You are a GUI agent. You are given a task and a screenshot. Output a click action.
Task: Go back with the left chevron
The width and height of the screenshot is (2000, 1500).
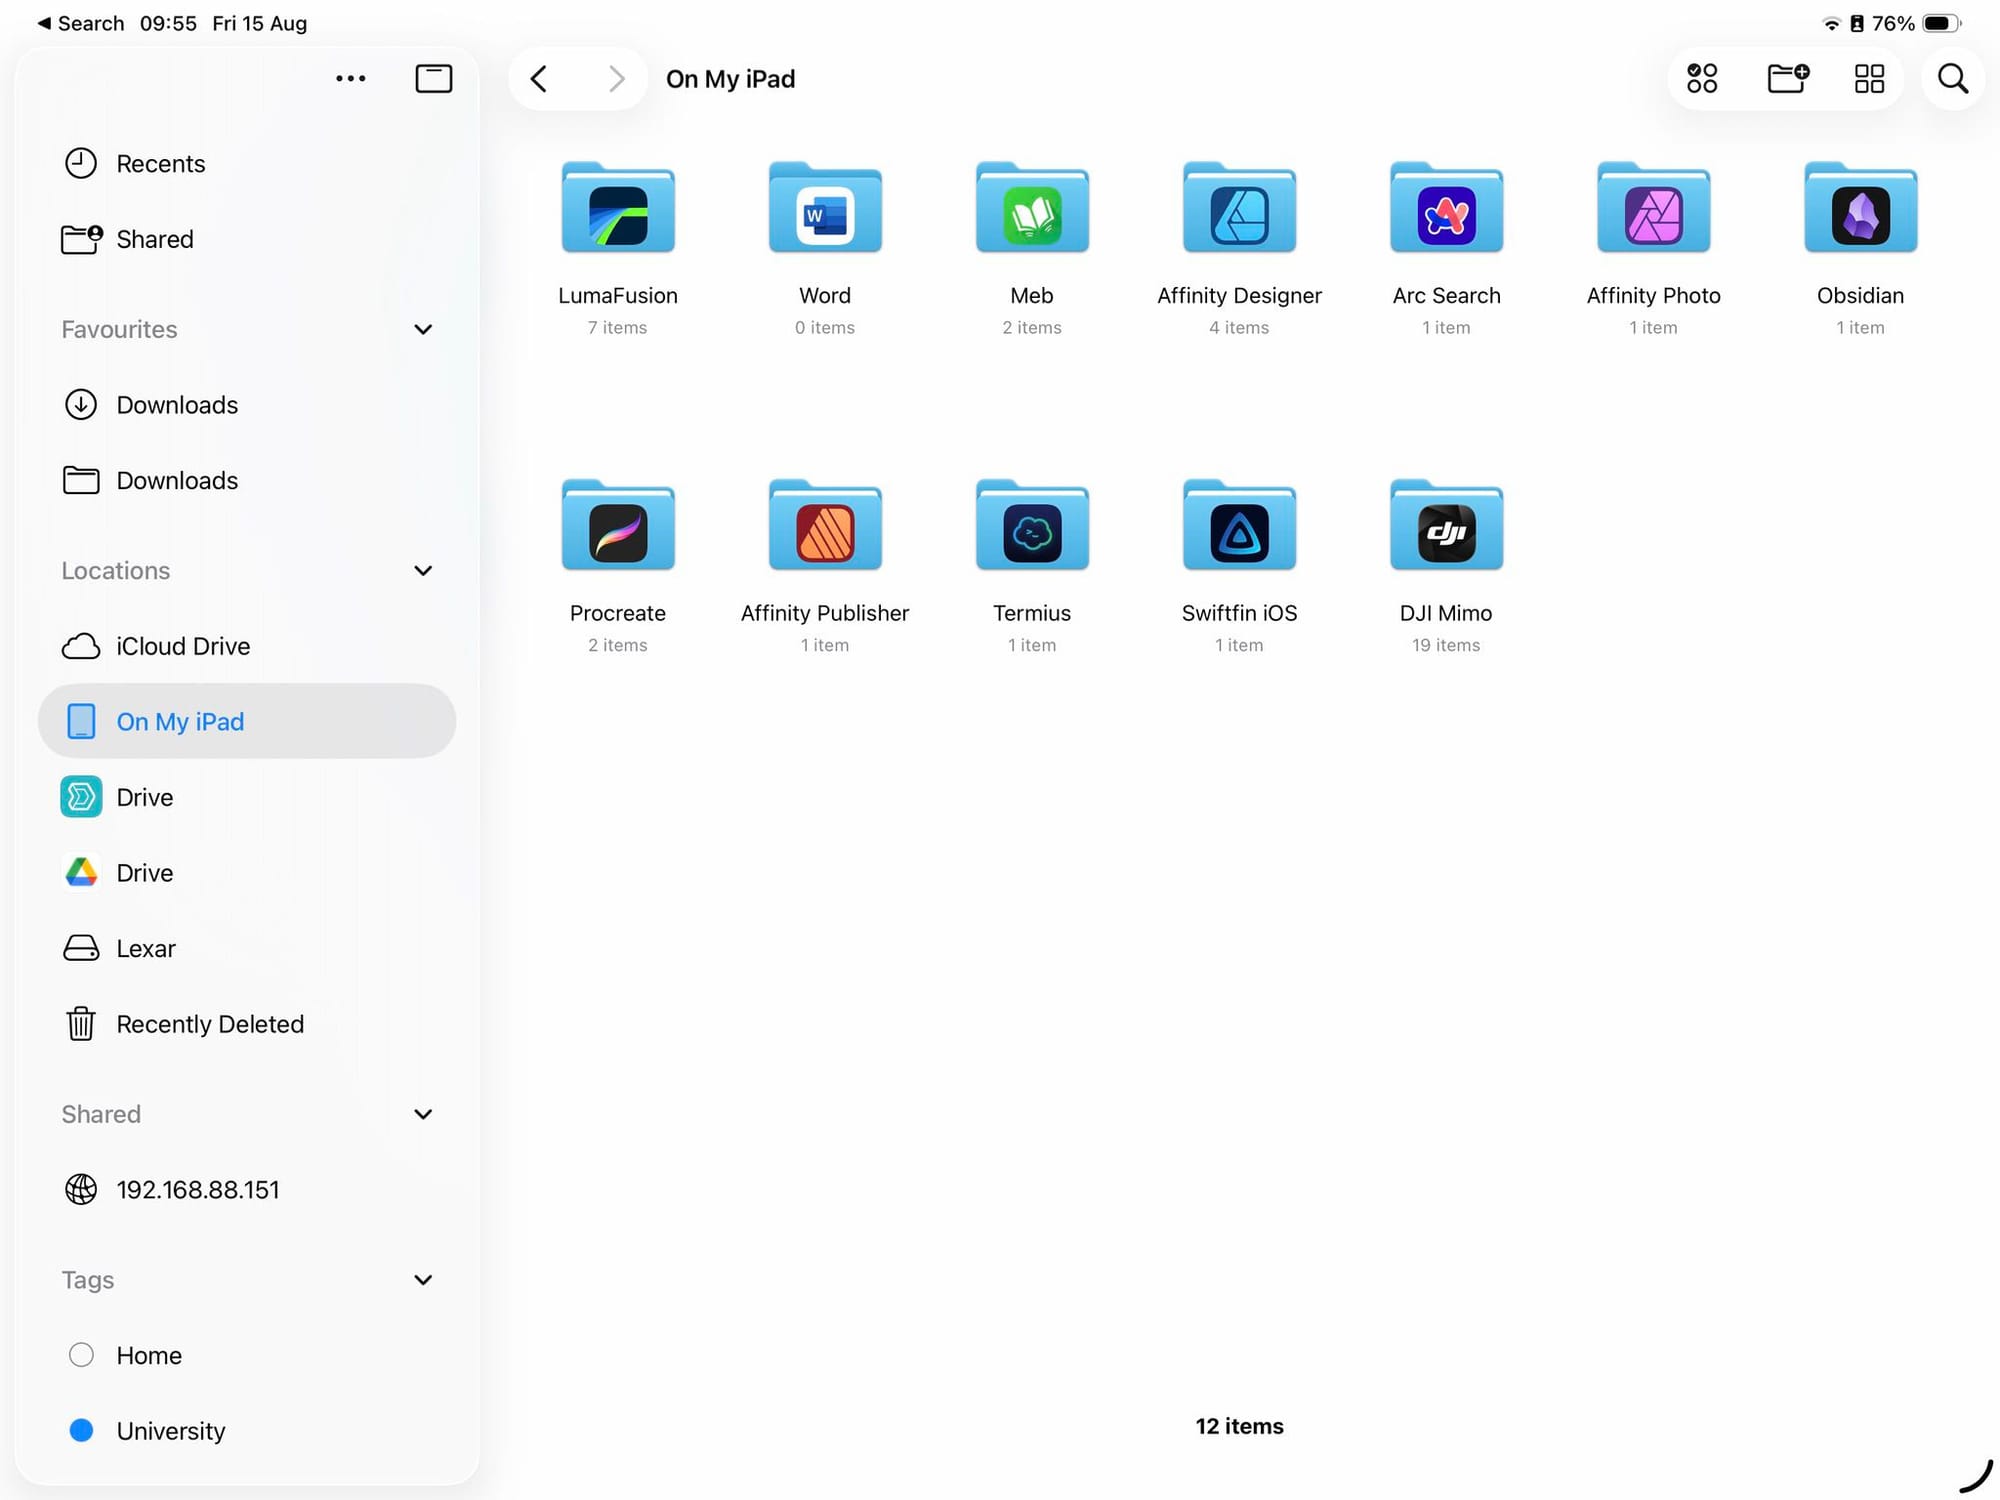pos(539,78)
